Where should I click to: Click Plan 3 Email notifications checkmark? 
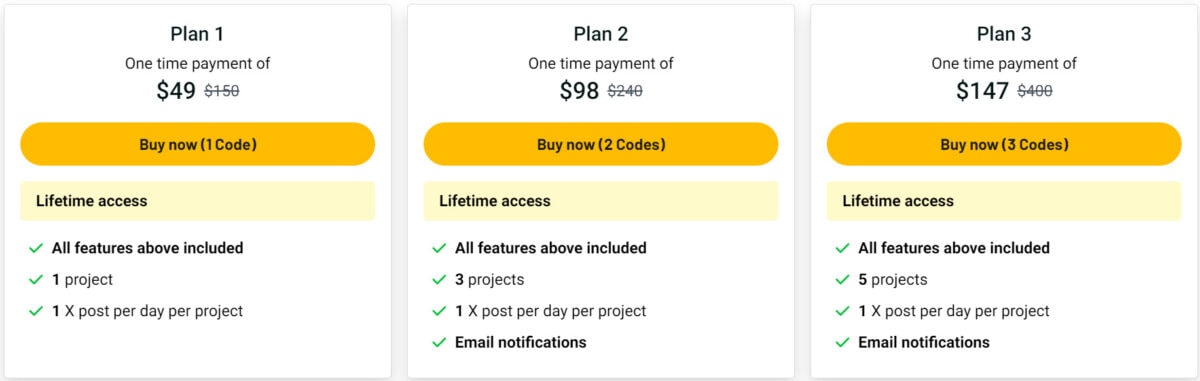point(842,342)
